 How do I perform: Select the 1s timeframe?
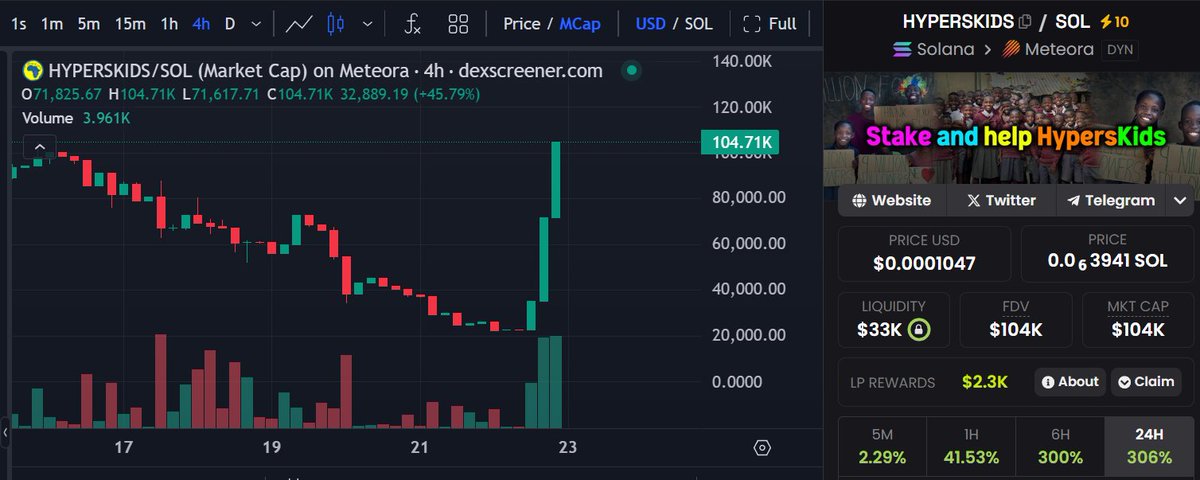18,23
